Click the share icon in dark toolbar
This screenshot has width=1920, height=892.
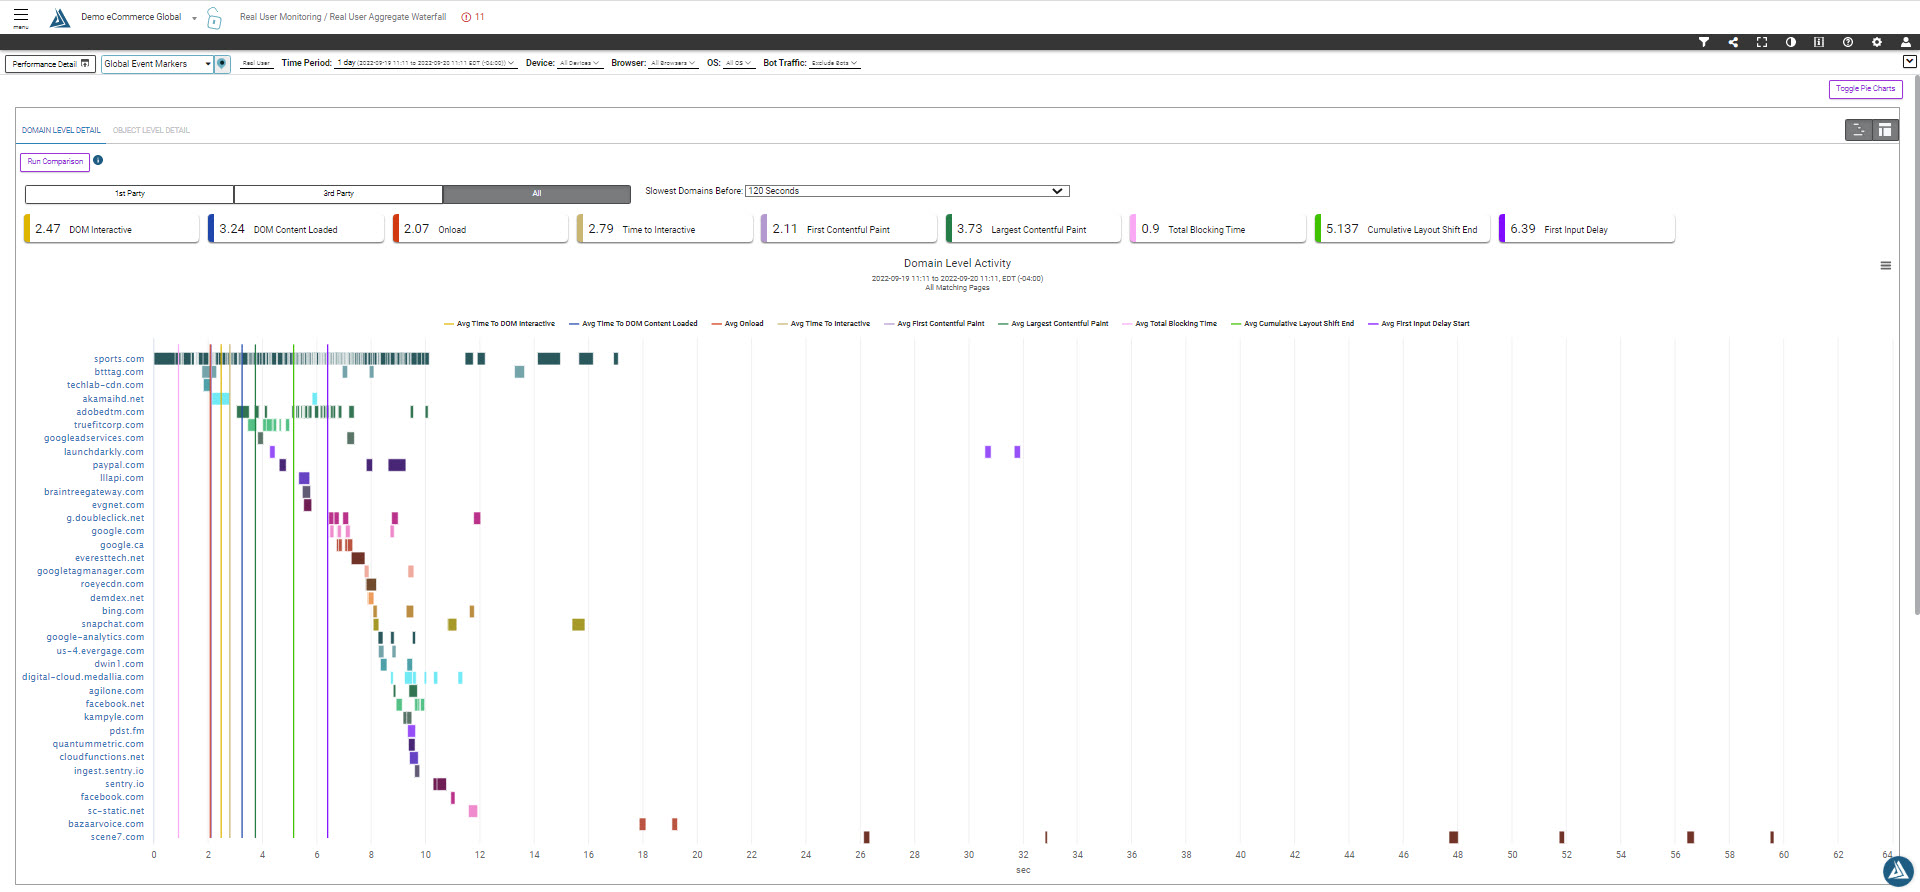coord(1733,42)
